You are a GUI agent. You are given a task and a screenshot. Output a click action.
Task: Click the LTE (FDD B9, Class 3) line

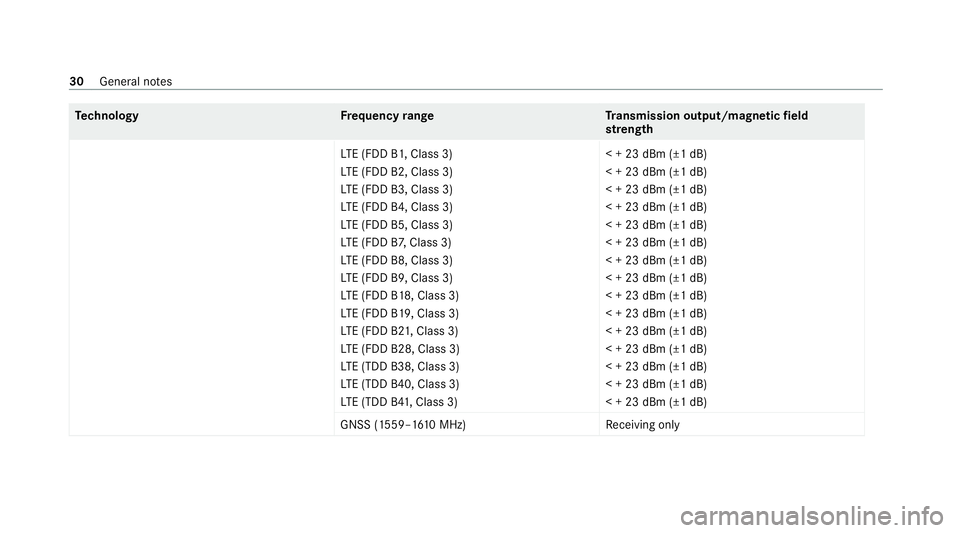tap(396, 278)
